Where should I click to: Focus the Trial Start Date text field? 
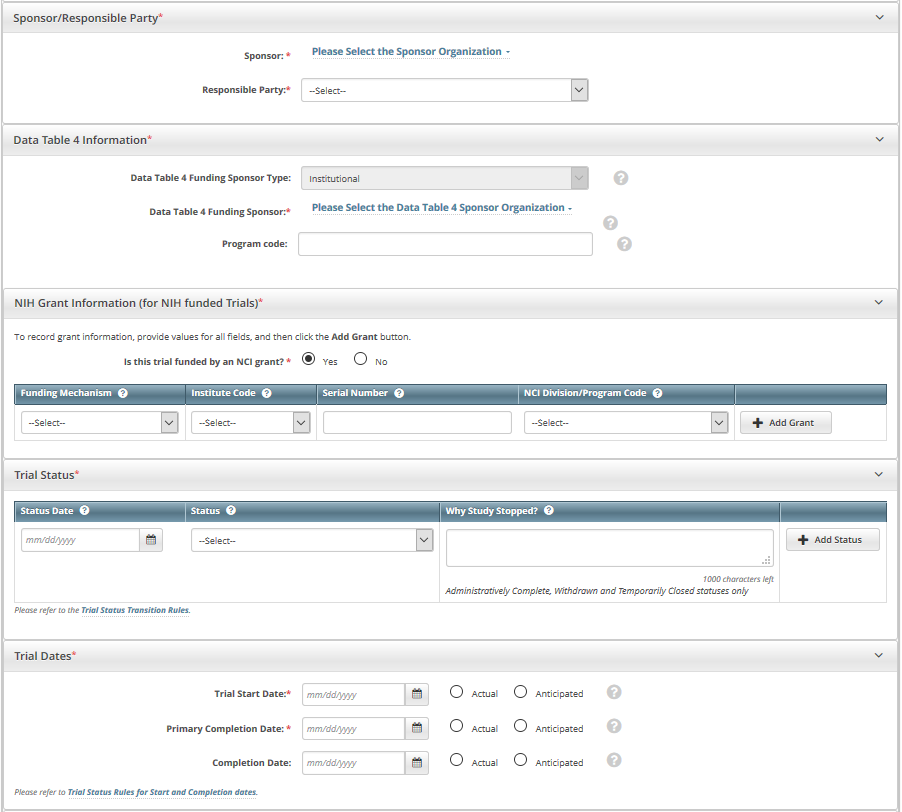[x=354, y=695]
